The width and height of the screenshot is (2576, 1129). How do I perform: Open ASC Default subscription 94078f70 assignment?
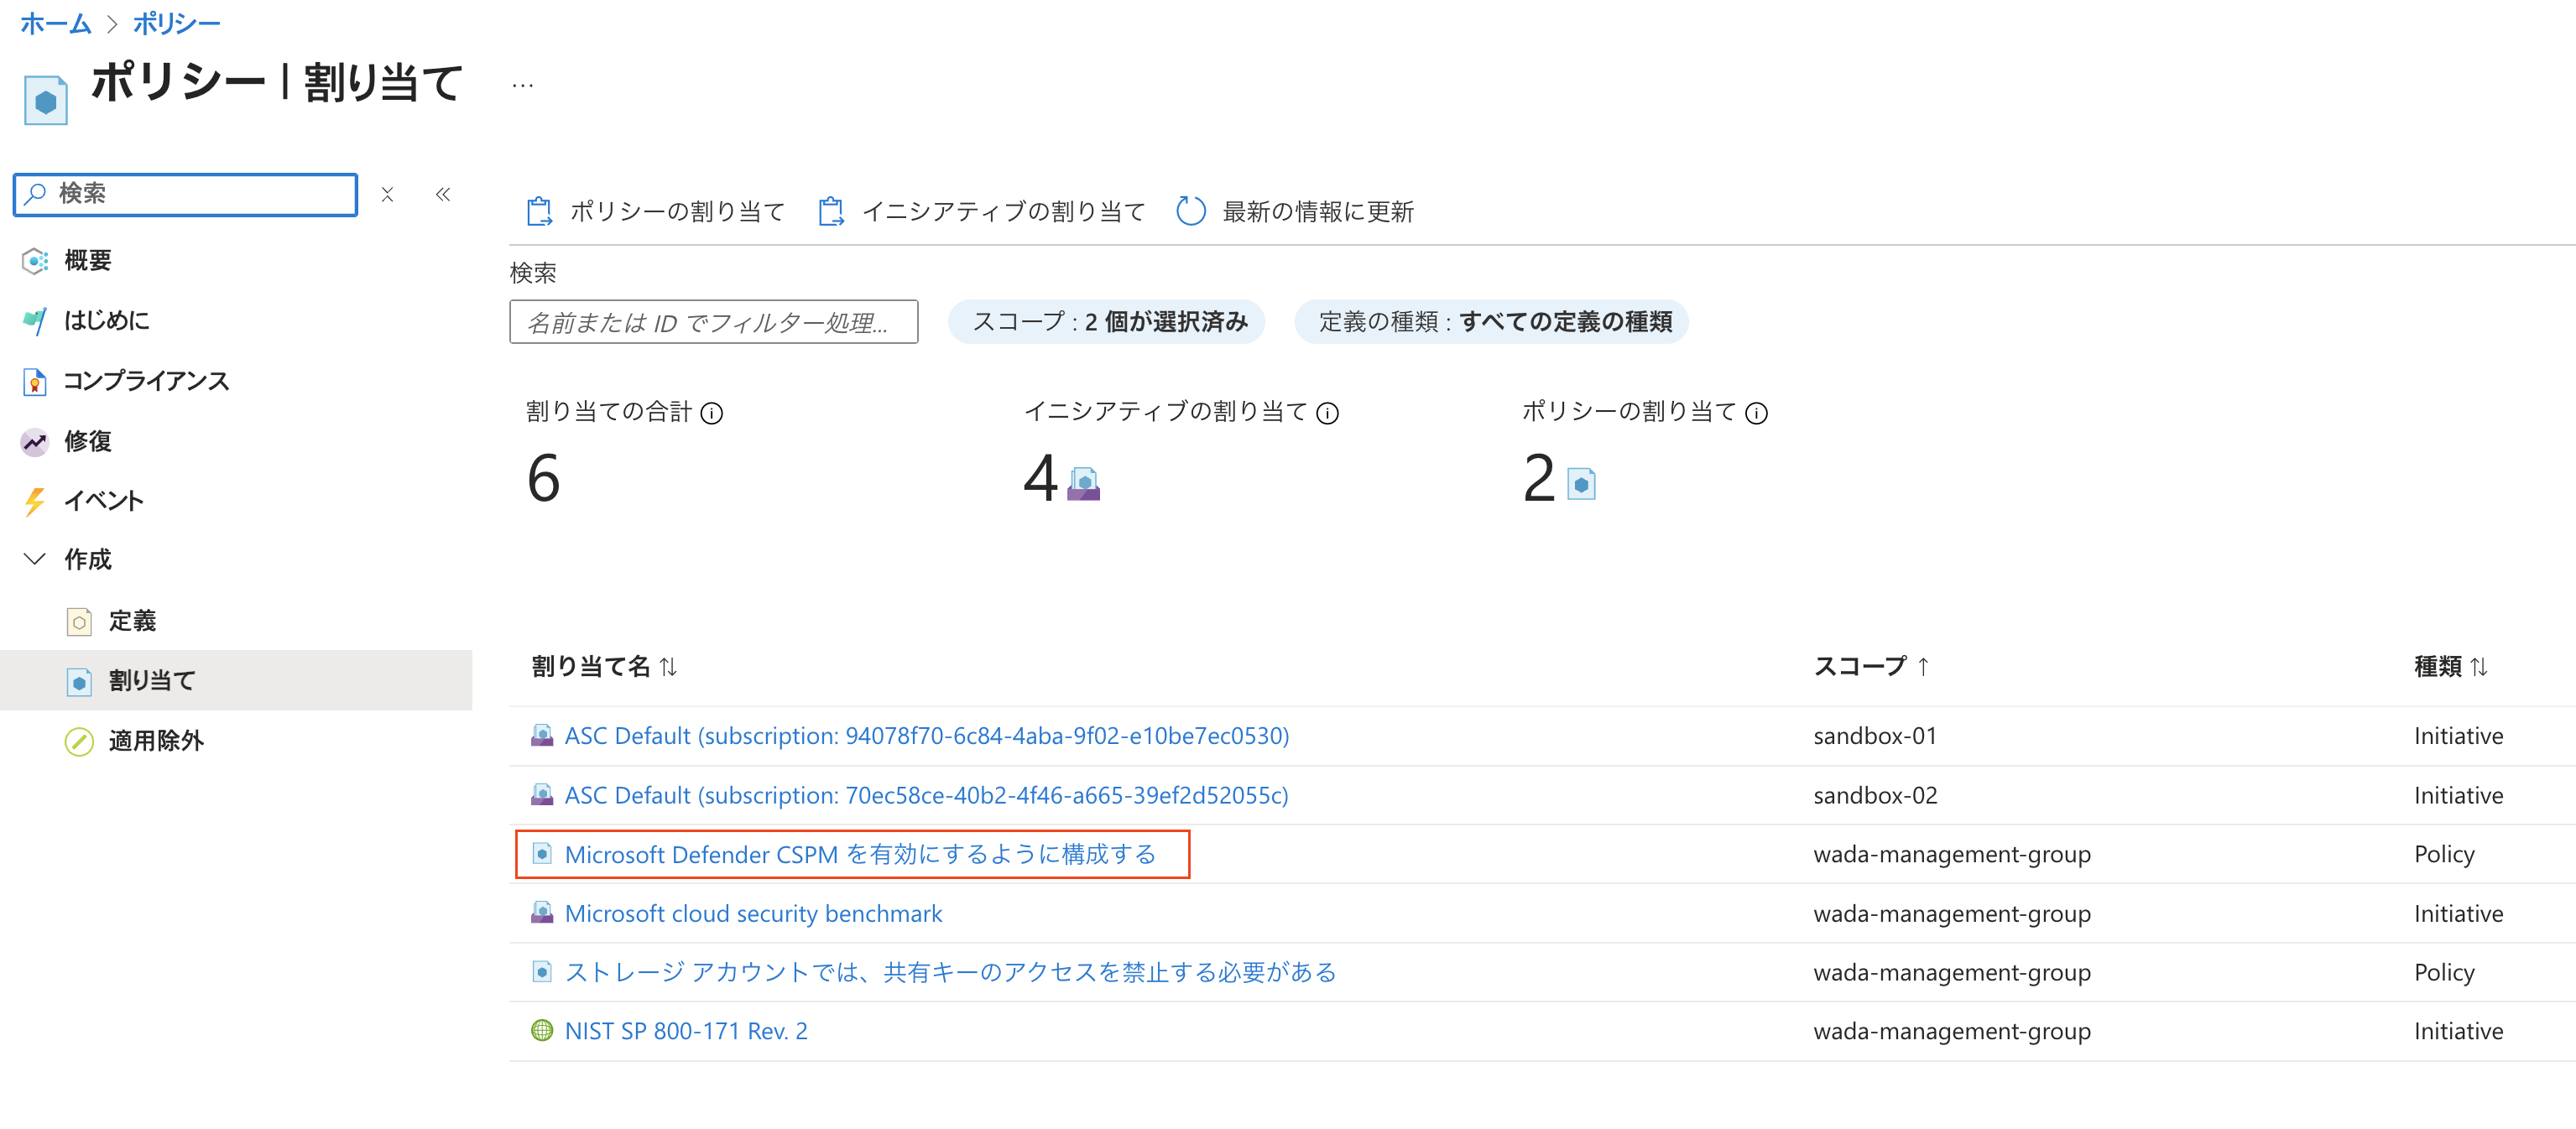(x=927, y=736)
